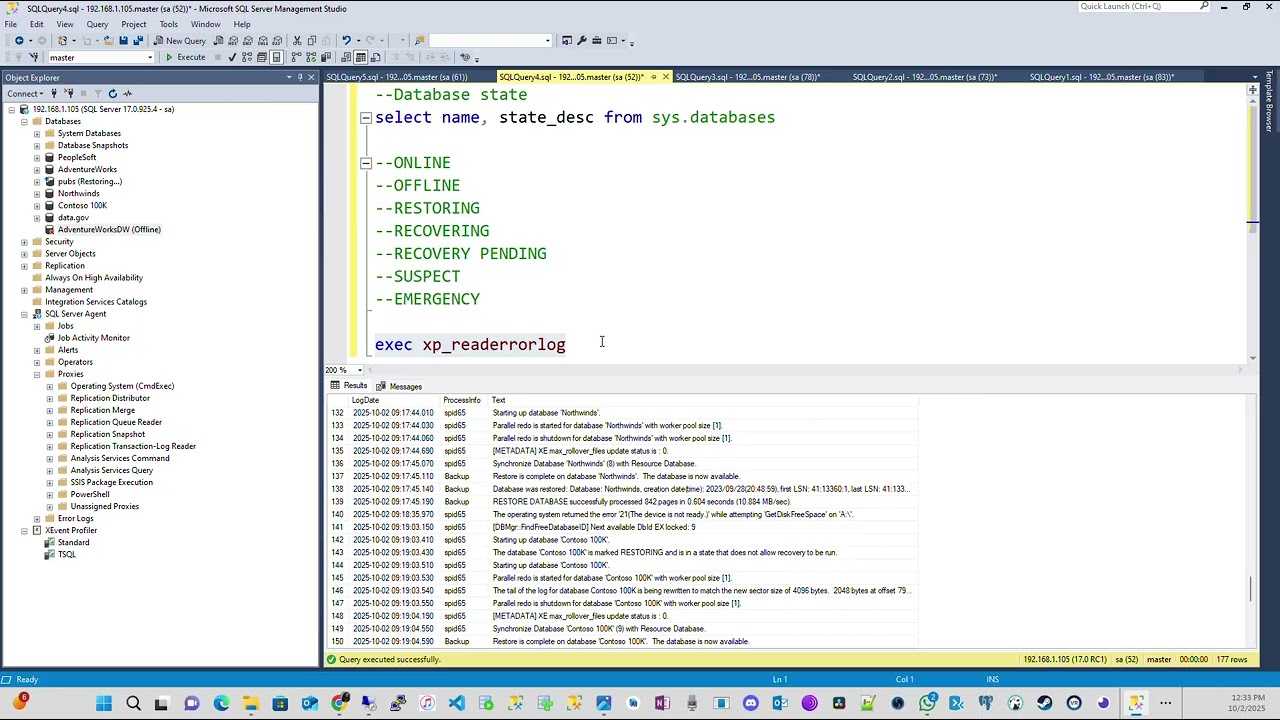
Task: Click the results grid vertical scrollbar thumb
Action: pos(1251,589)
